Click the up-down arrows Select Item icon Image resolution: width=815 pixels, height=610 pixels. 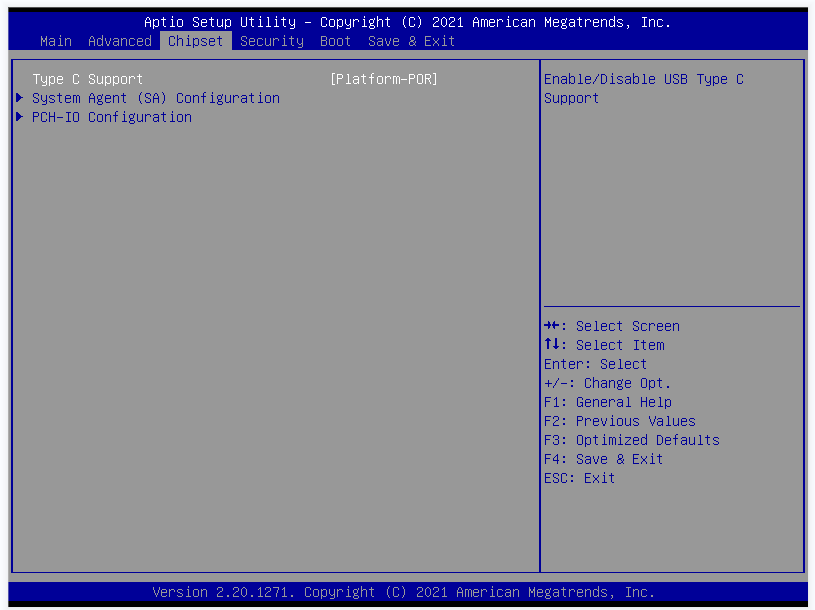[550, 345]
